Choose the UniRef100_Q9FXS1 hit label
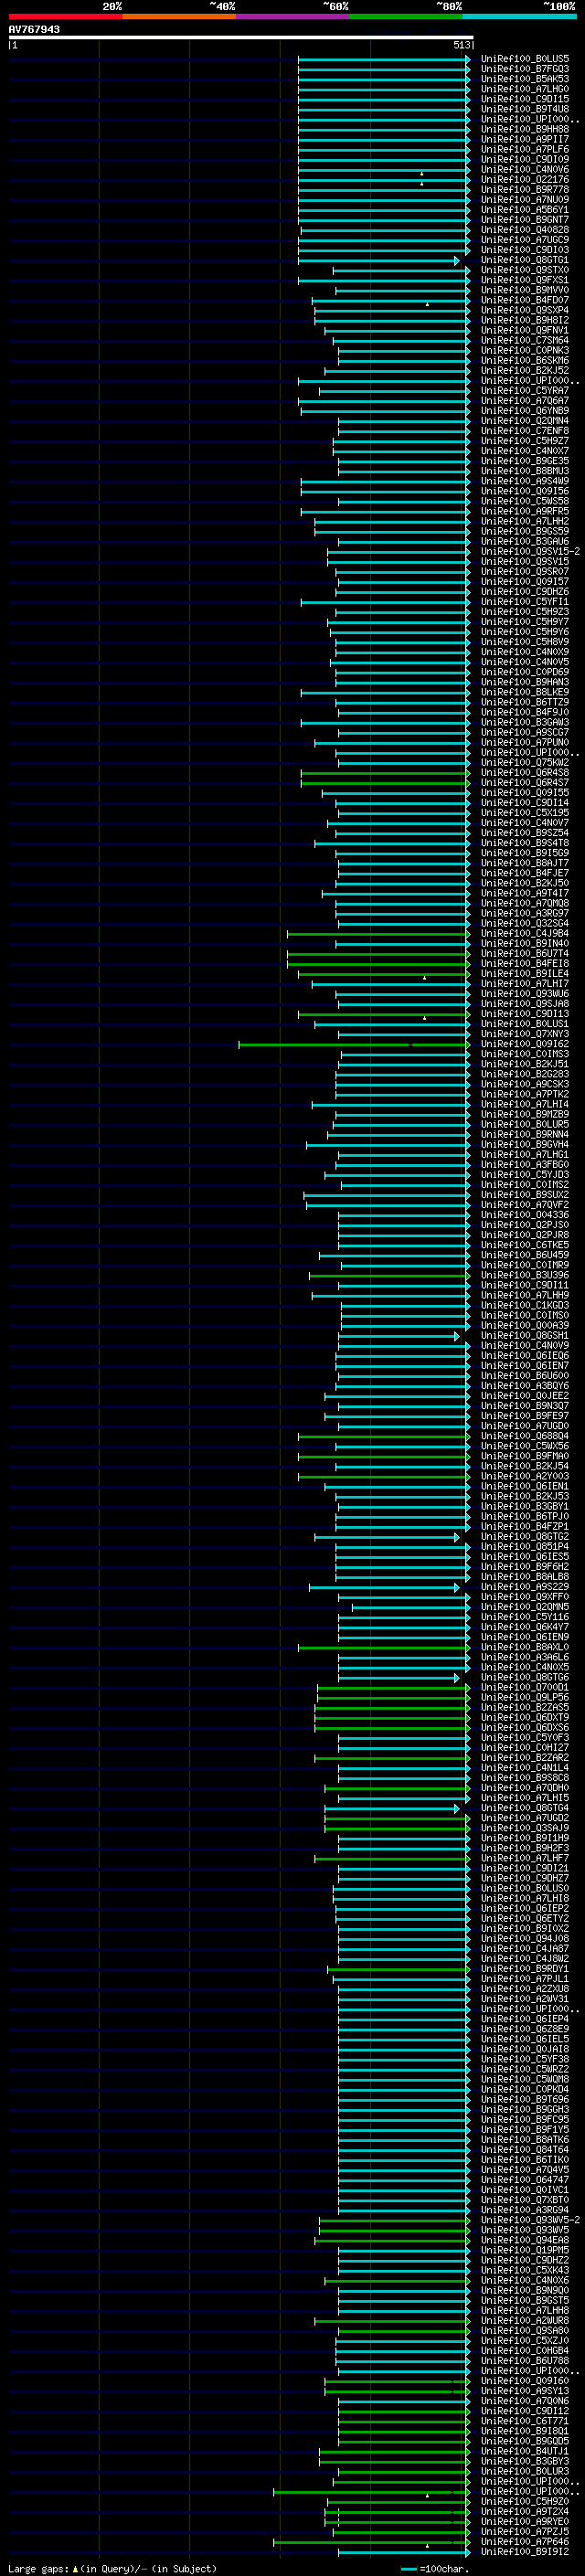The height and width of the screenshot is (2576, 585). click(x=525, y=280)
